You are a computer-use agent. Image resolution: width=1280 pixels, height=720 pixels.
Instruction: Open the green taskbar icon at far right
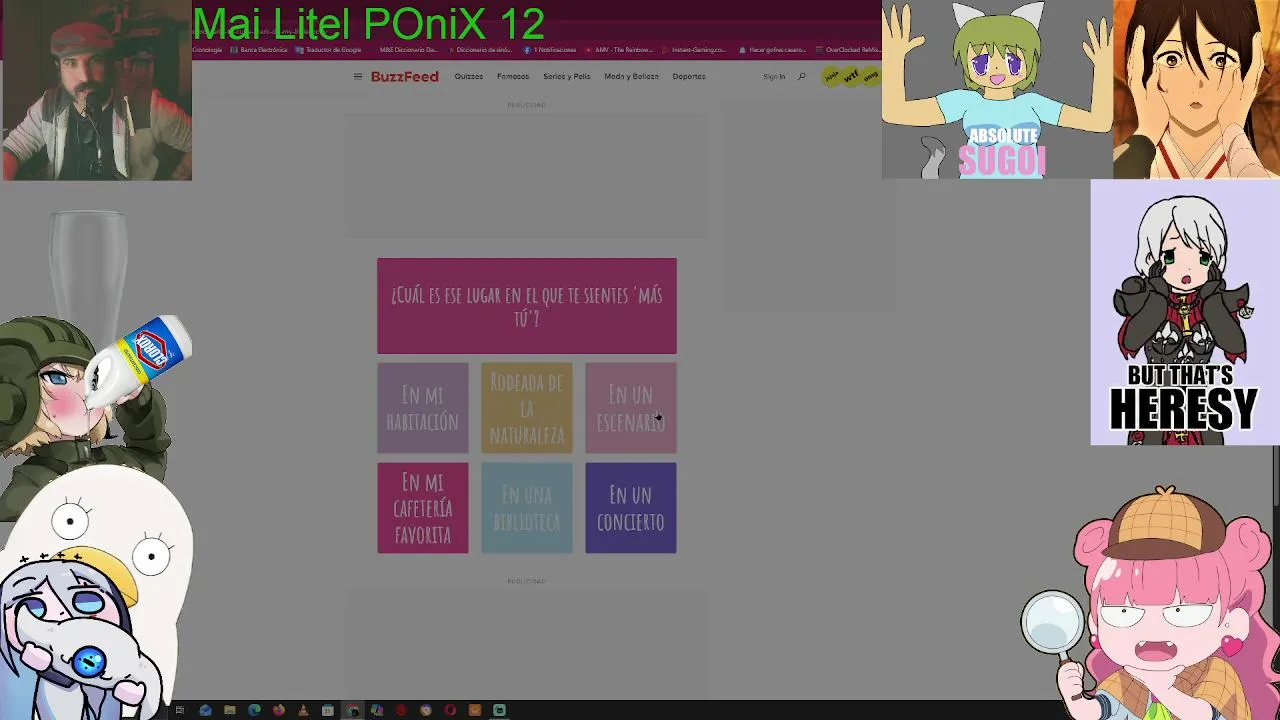(x=499, y=710)
